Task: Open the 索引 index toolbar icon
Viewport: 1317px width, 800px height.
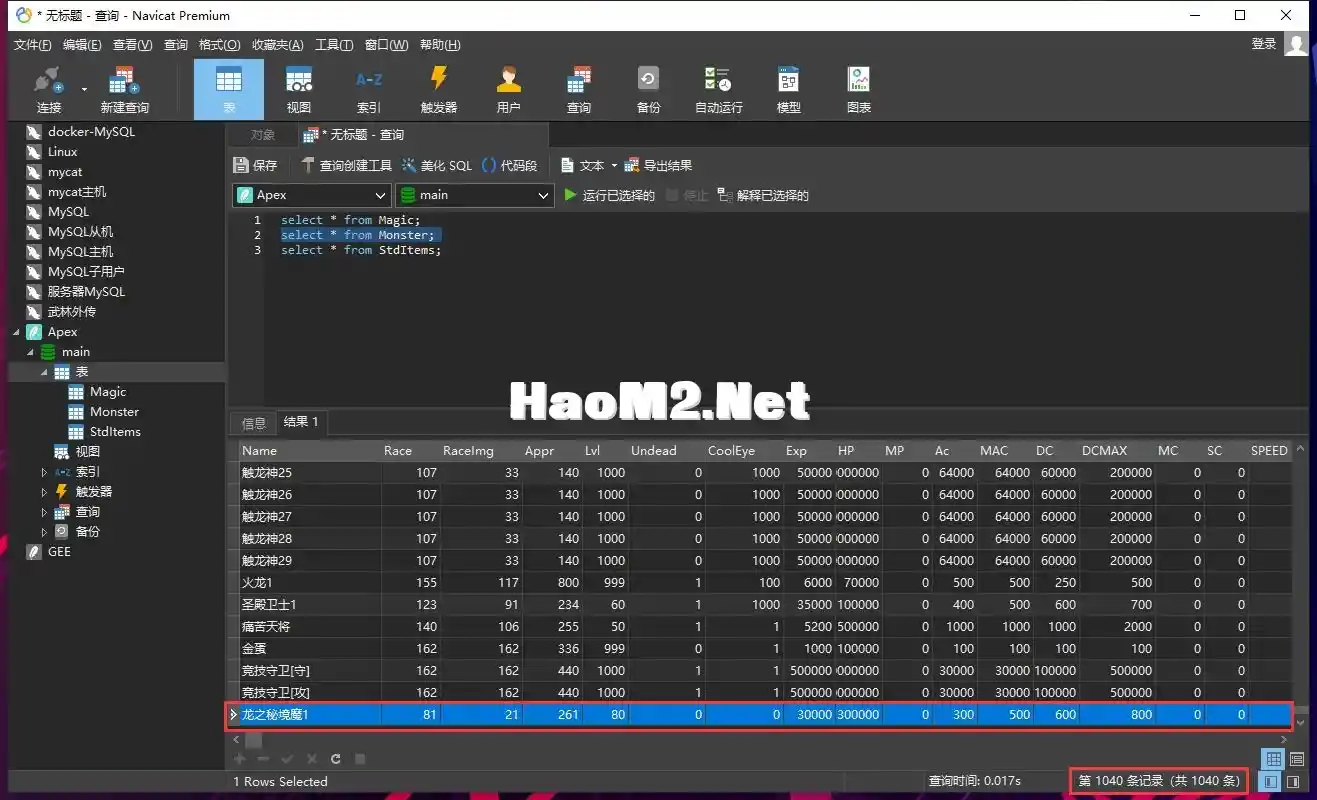Action: [368, 90]
